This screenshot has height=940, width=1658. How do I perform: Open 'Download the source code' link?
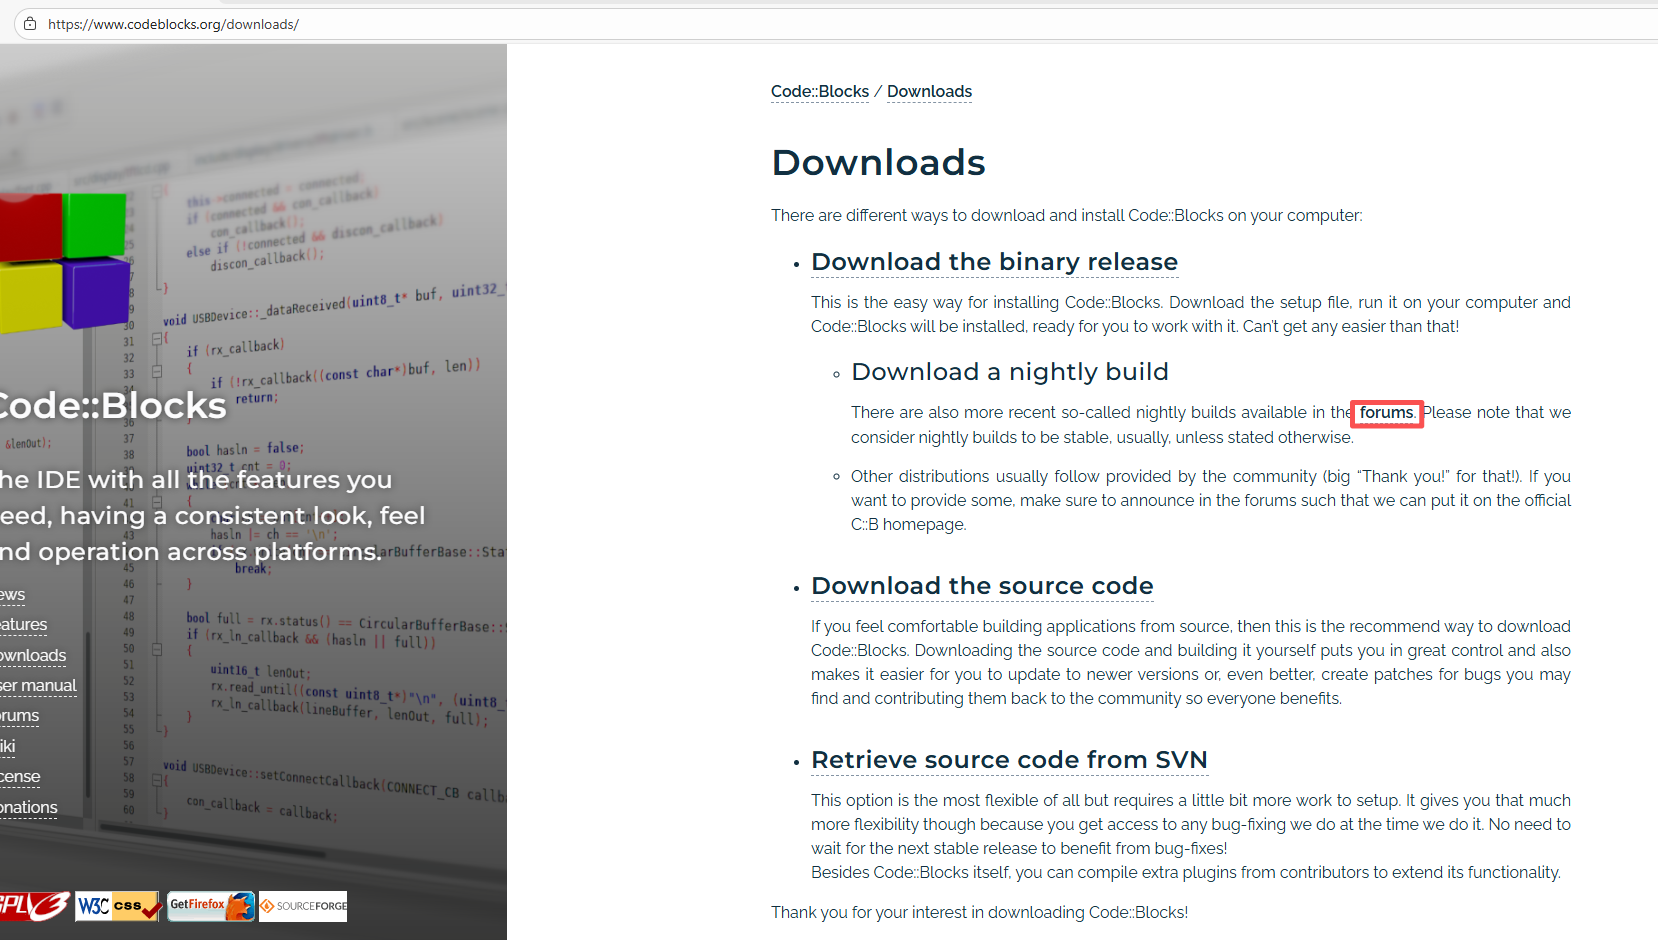[x=982, y=586]
